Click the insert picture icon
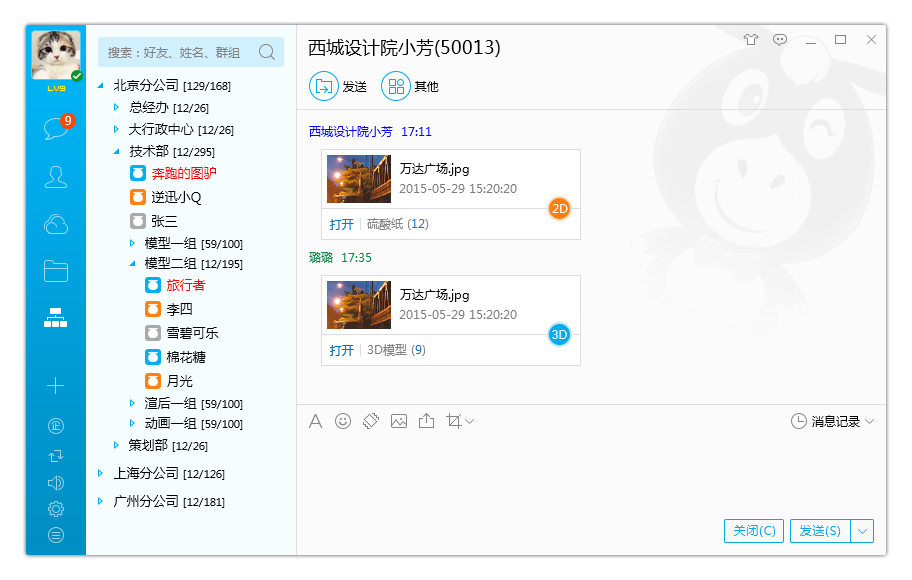The image size is (912, 580). click(x=399, y=421)
